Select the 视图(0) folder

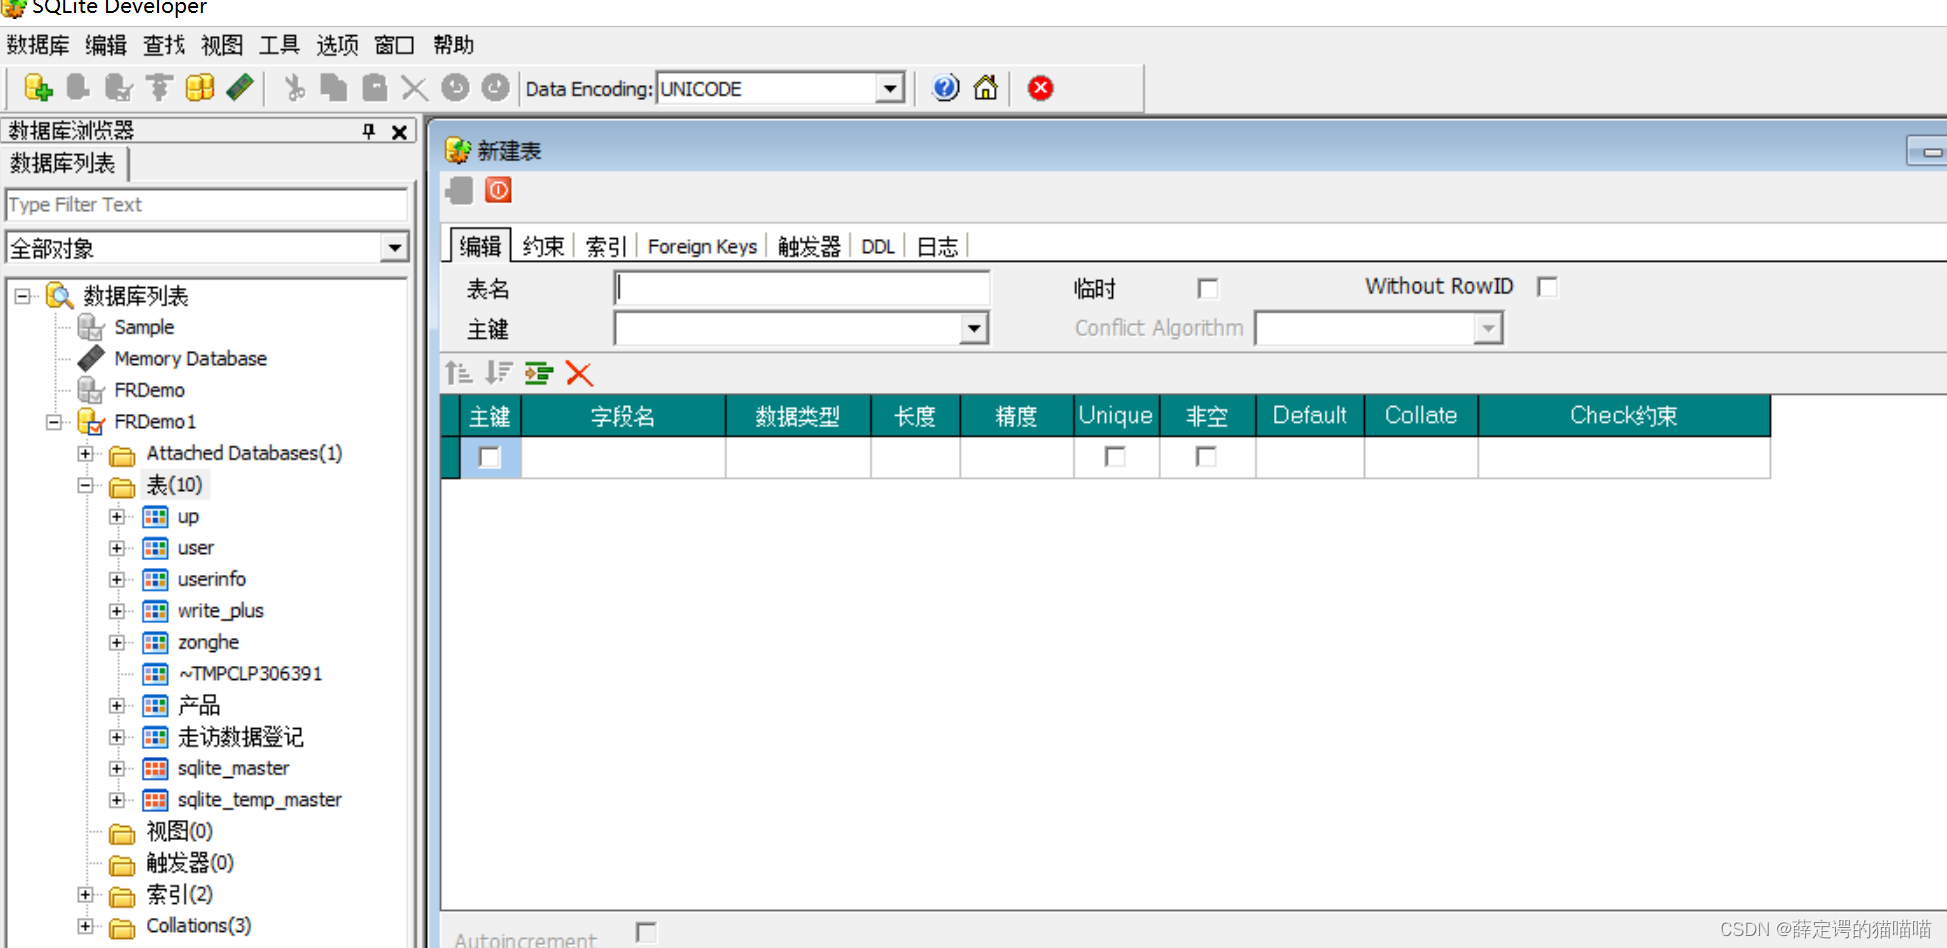pos(179,831)
